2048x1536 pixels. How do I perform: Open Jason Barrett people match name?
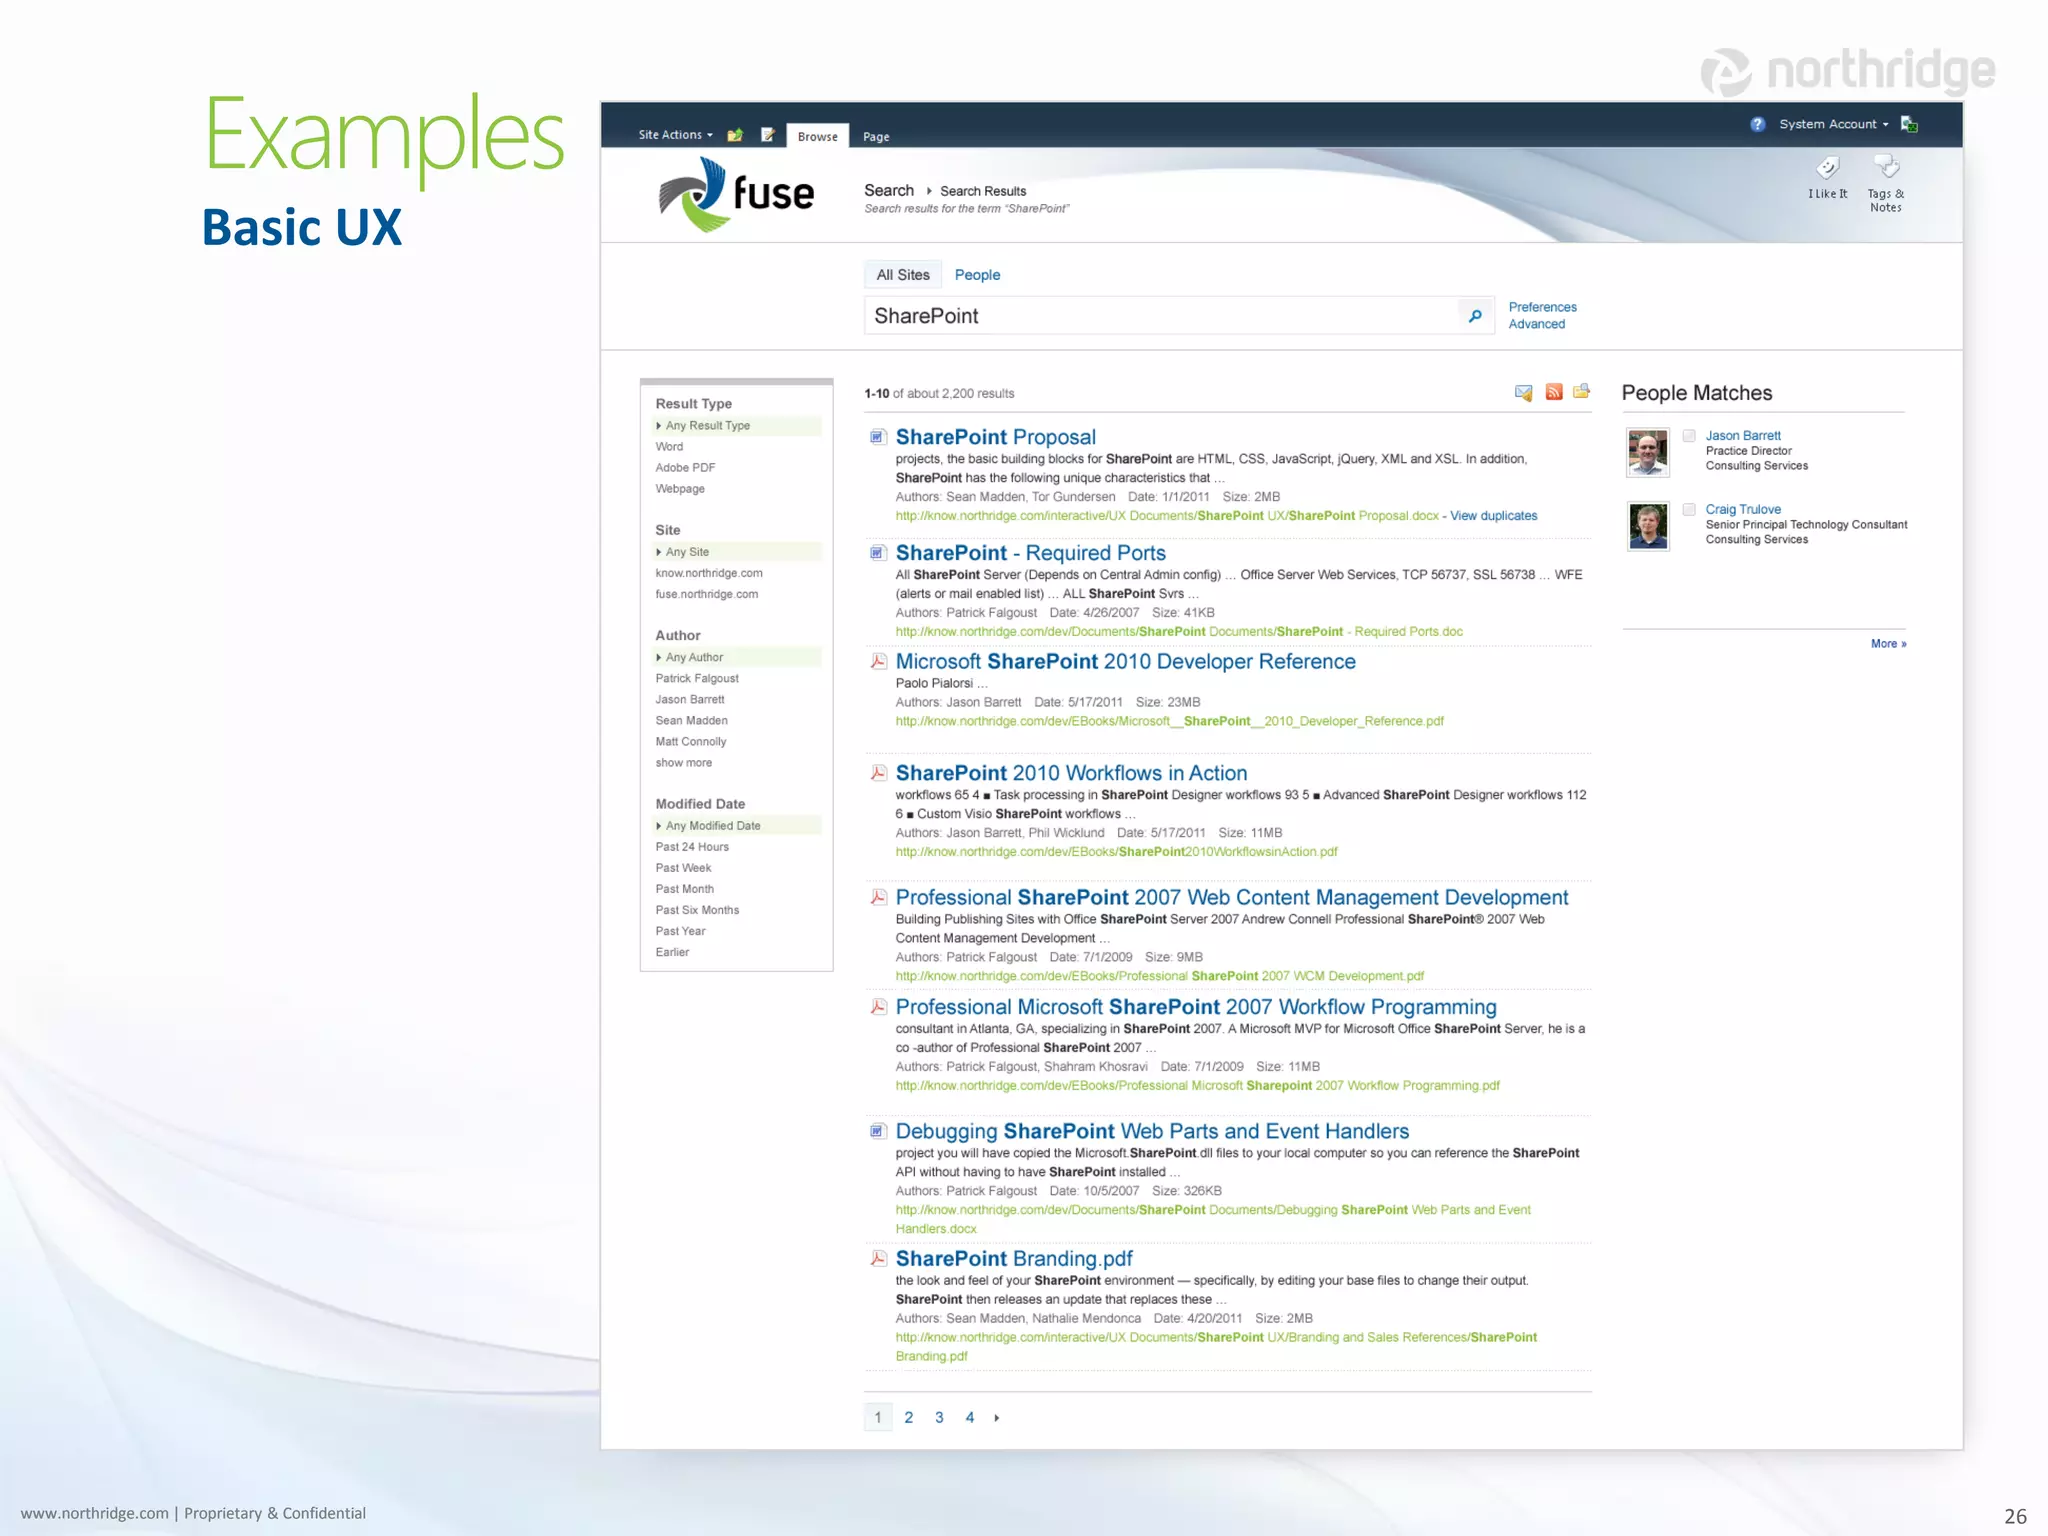tap(1743, 436)
